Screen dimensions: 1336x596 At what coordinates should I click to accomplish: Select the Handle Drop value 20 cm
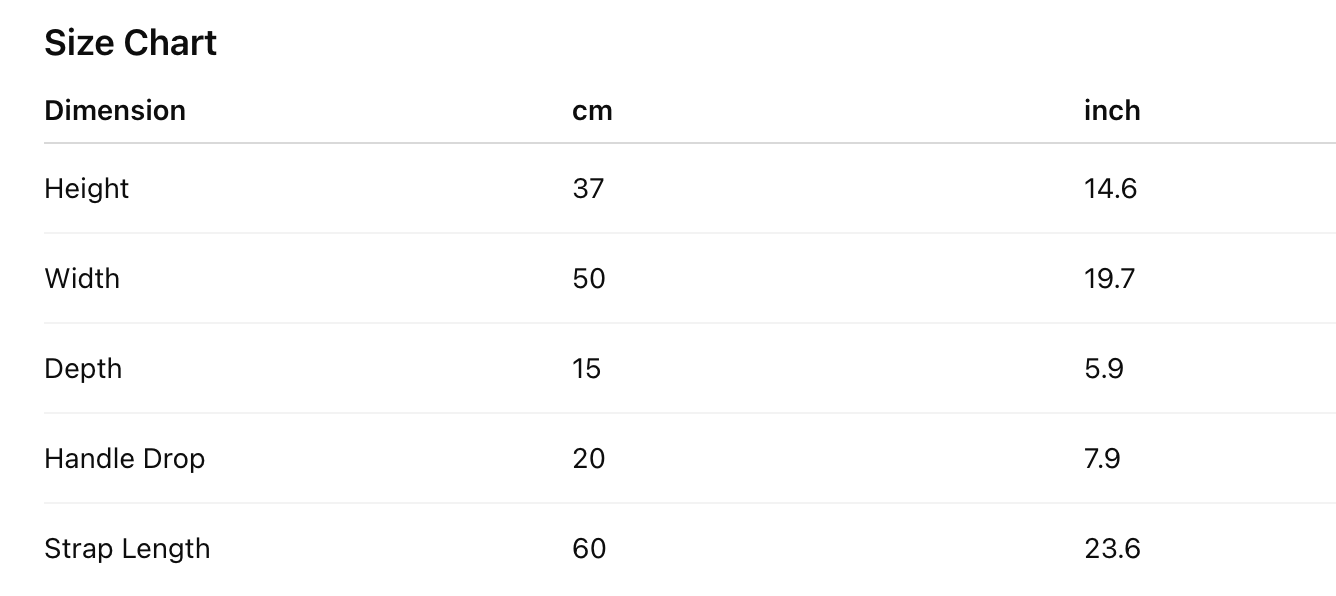click(589, 458)
